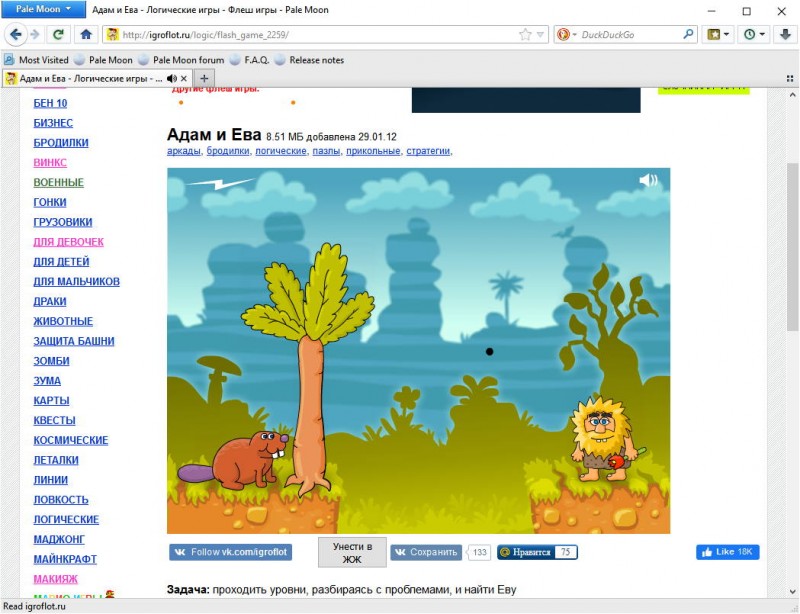This screenshot has width=800, height=614.
Task: Open the bookmarks toolbar button
Action: pos(718,35)
